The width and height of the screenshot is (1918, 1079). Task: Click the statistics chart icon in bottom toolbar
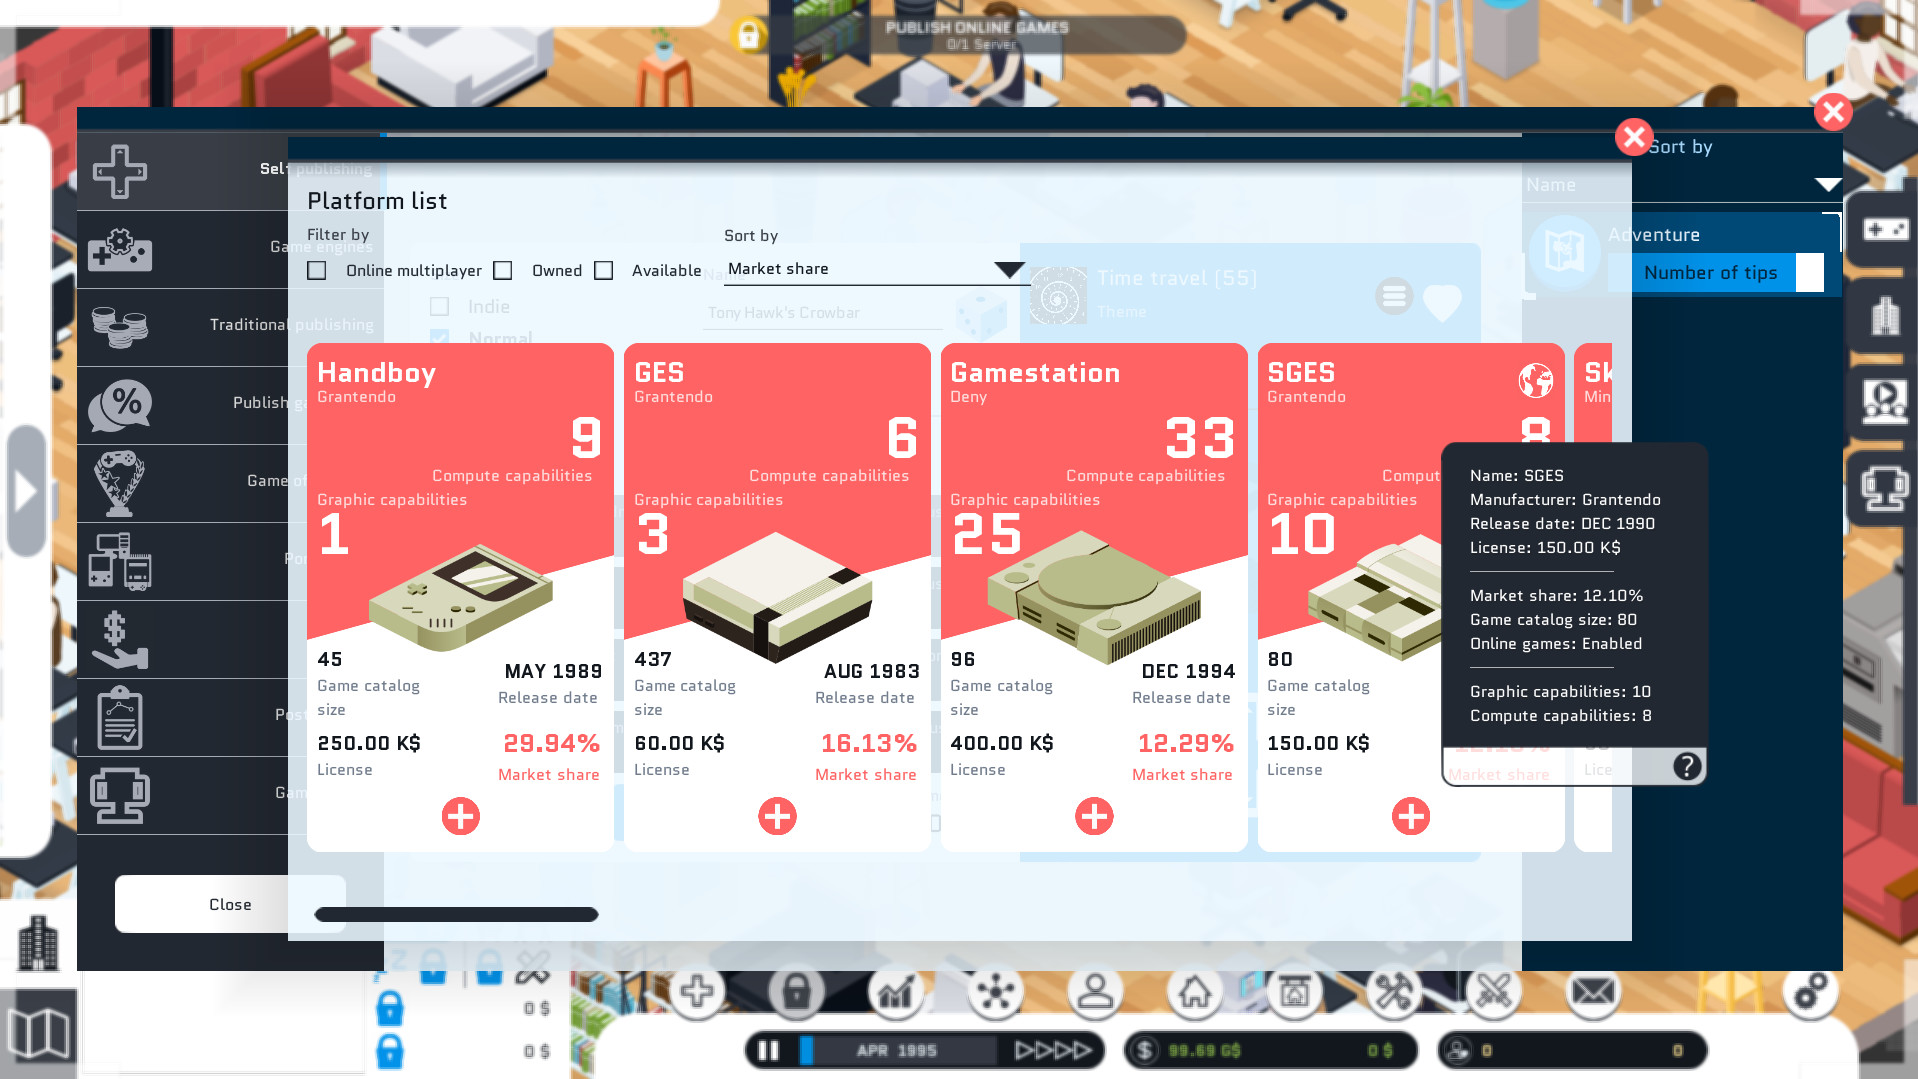coord(895,992)
